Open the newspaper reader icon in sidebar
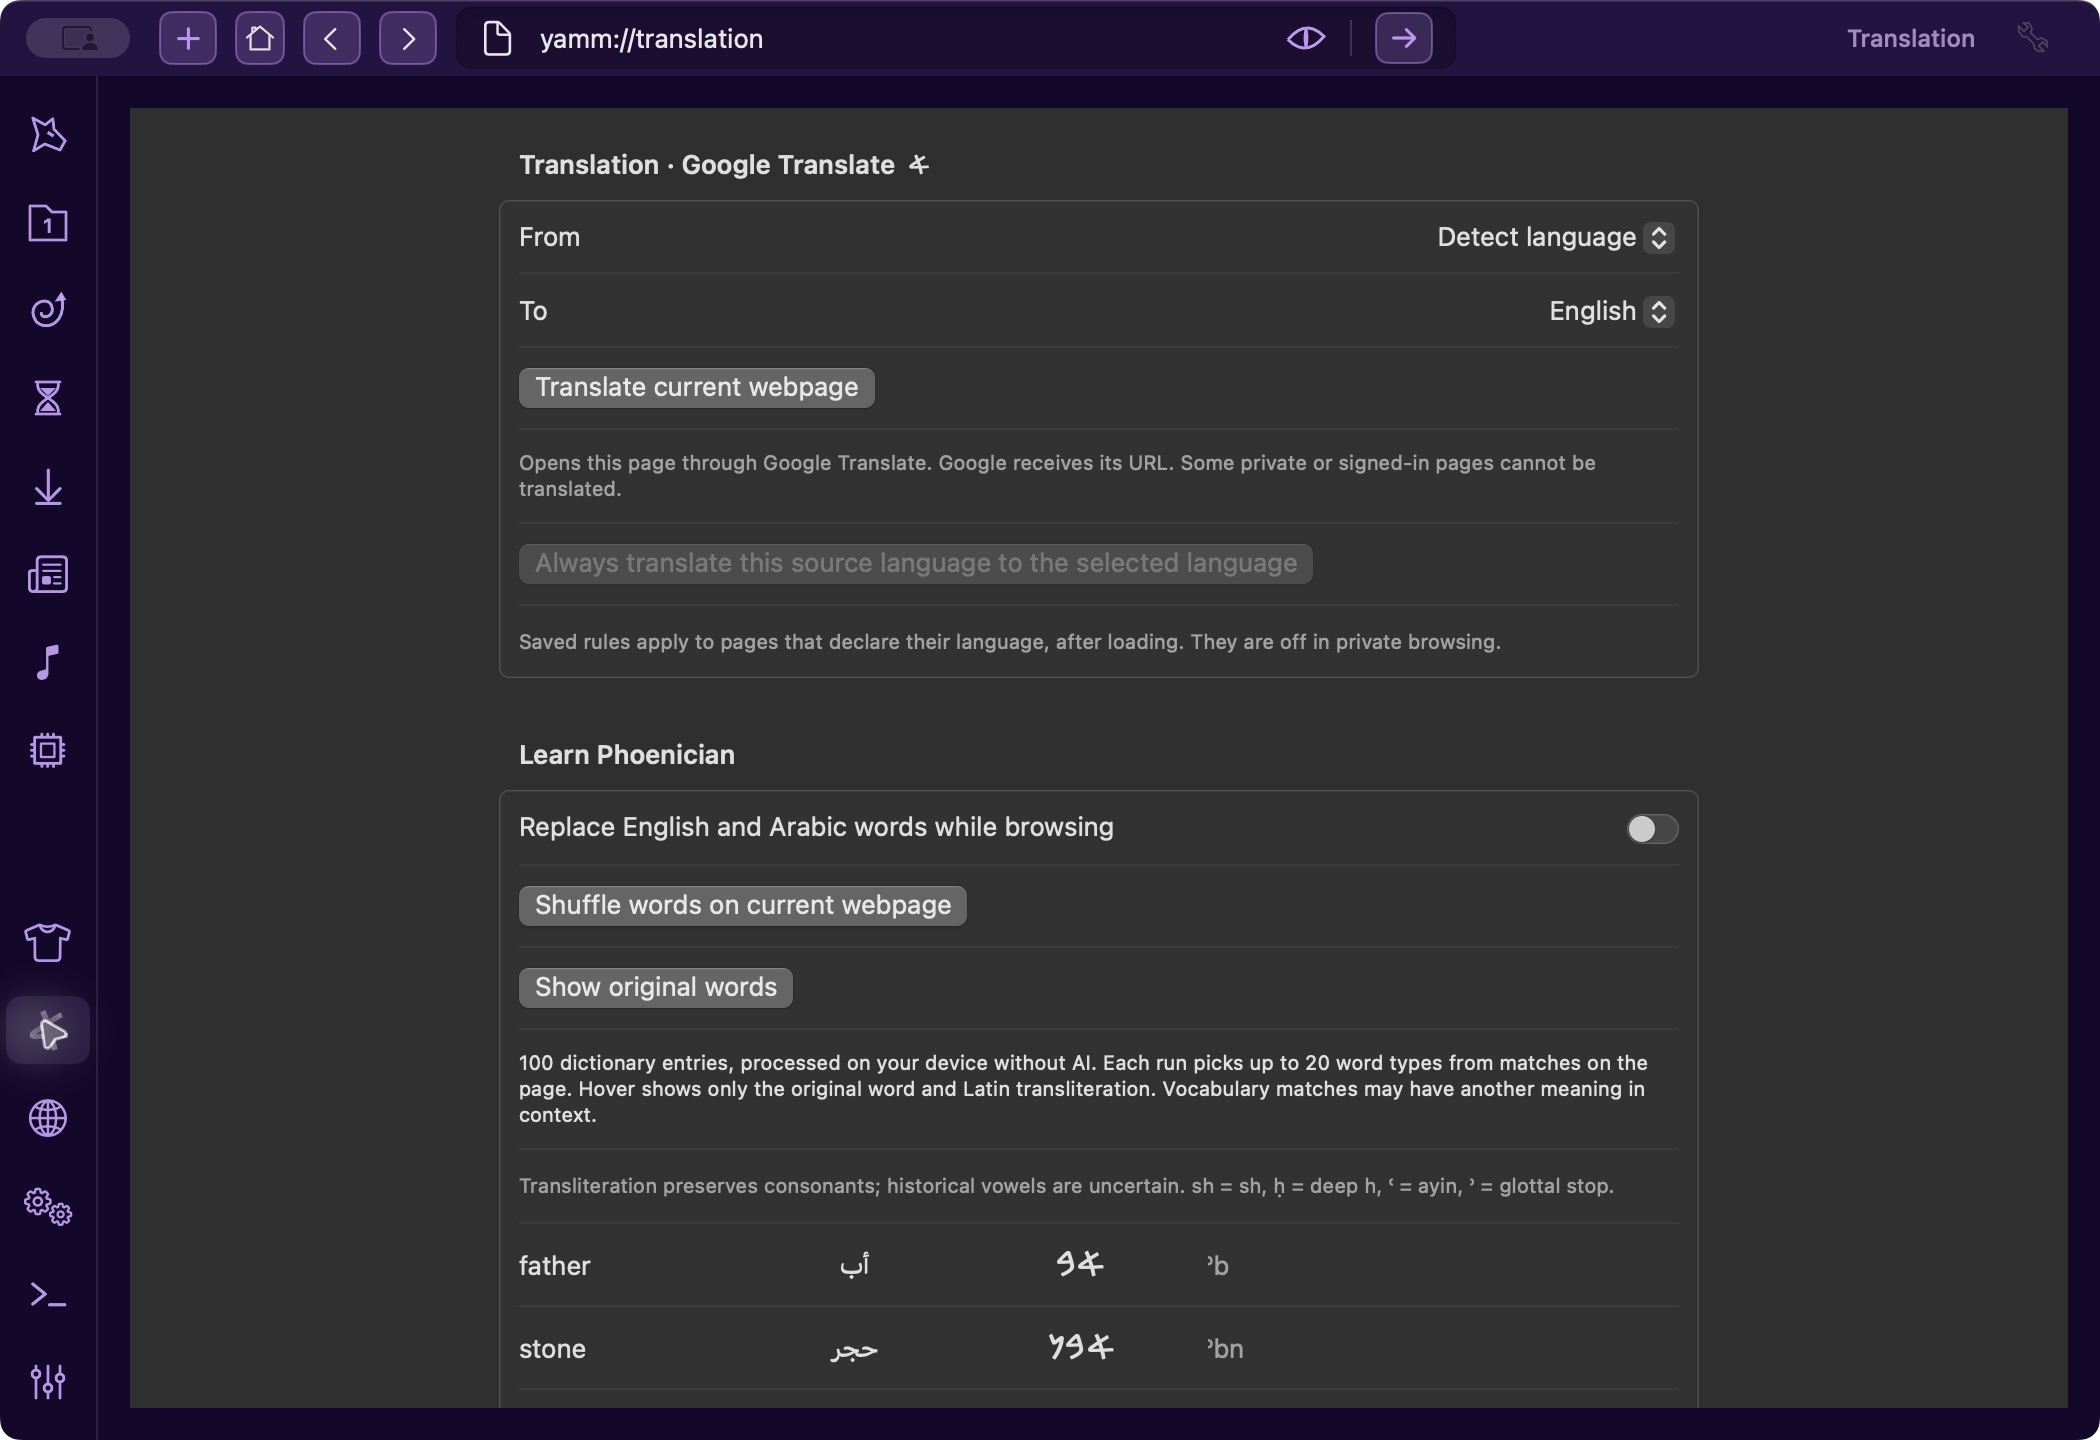2100x1440 pixels. tap(48, 575)
